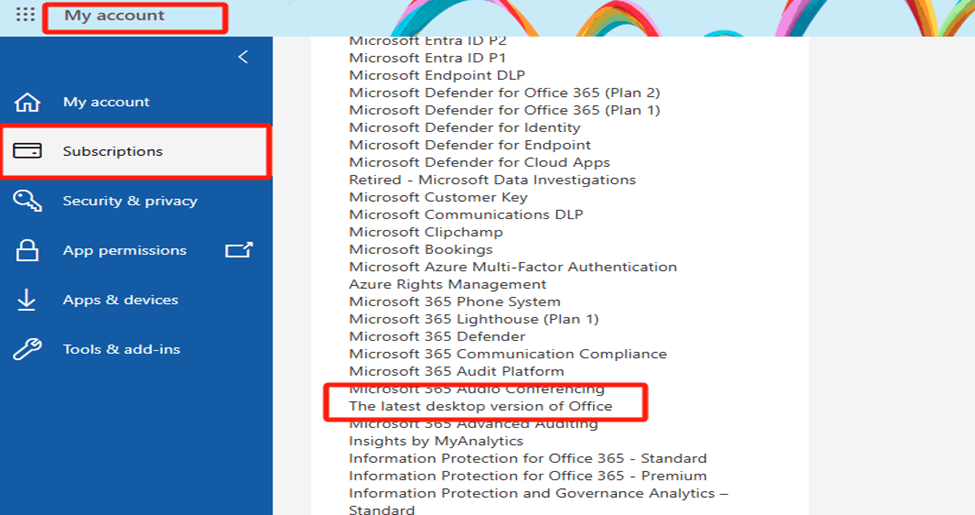Click the home icon beside My account
The height and width of the screenshot is (515, 975).
(x=27, y=102)
